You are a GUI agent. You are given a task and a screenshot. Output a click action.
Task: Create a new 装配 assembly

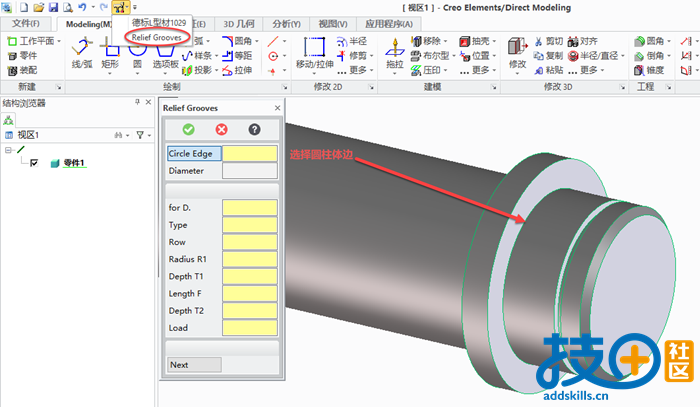coord(22,70)
